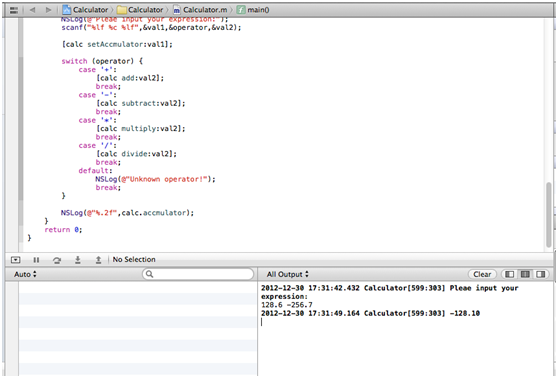Click the 'switch (operator)' code line
This screenshot has height=378, width=558.
(x=102, y=61)
